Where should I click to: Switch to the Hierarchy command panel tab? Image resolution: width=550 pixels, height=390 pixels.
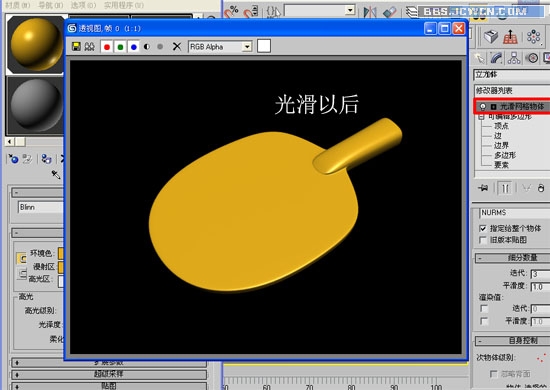click(514, 58)
